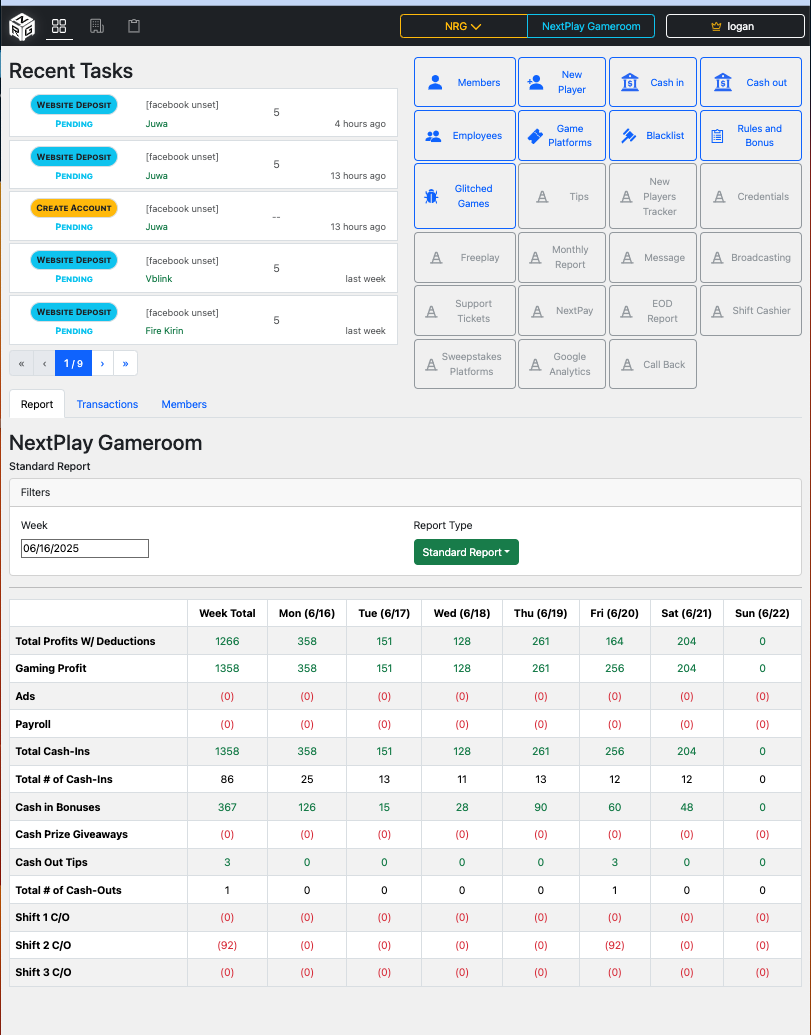Viewport: 811px width, 1035px height.
Task: Go to previous page of recent tasks
Action: pyautogui.click(x=44, y=363)
